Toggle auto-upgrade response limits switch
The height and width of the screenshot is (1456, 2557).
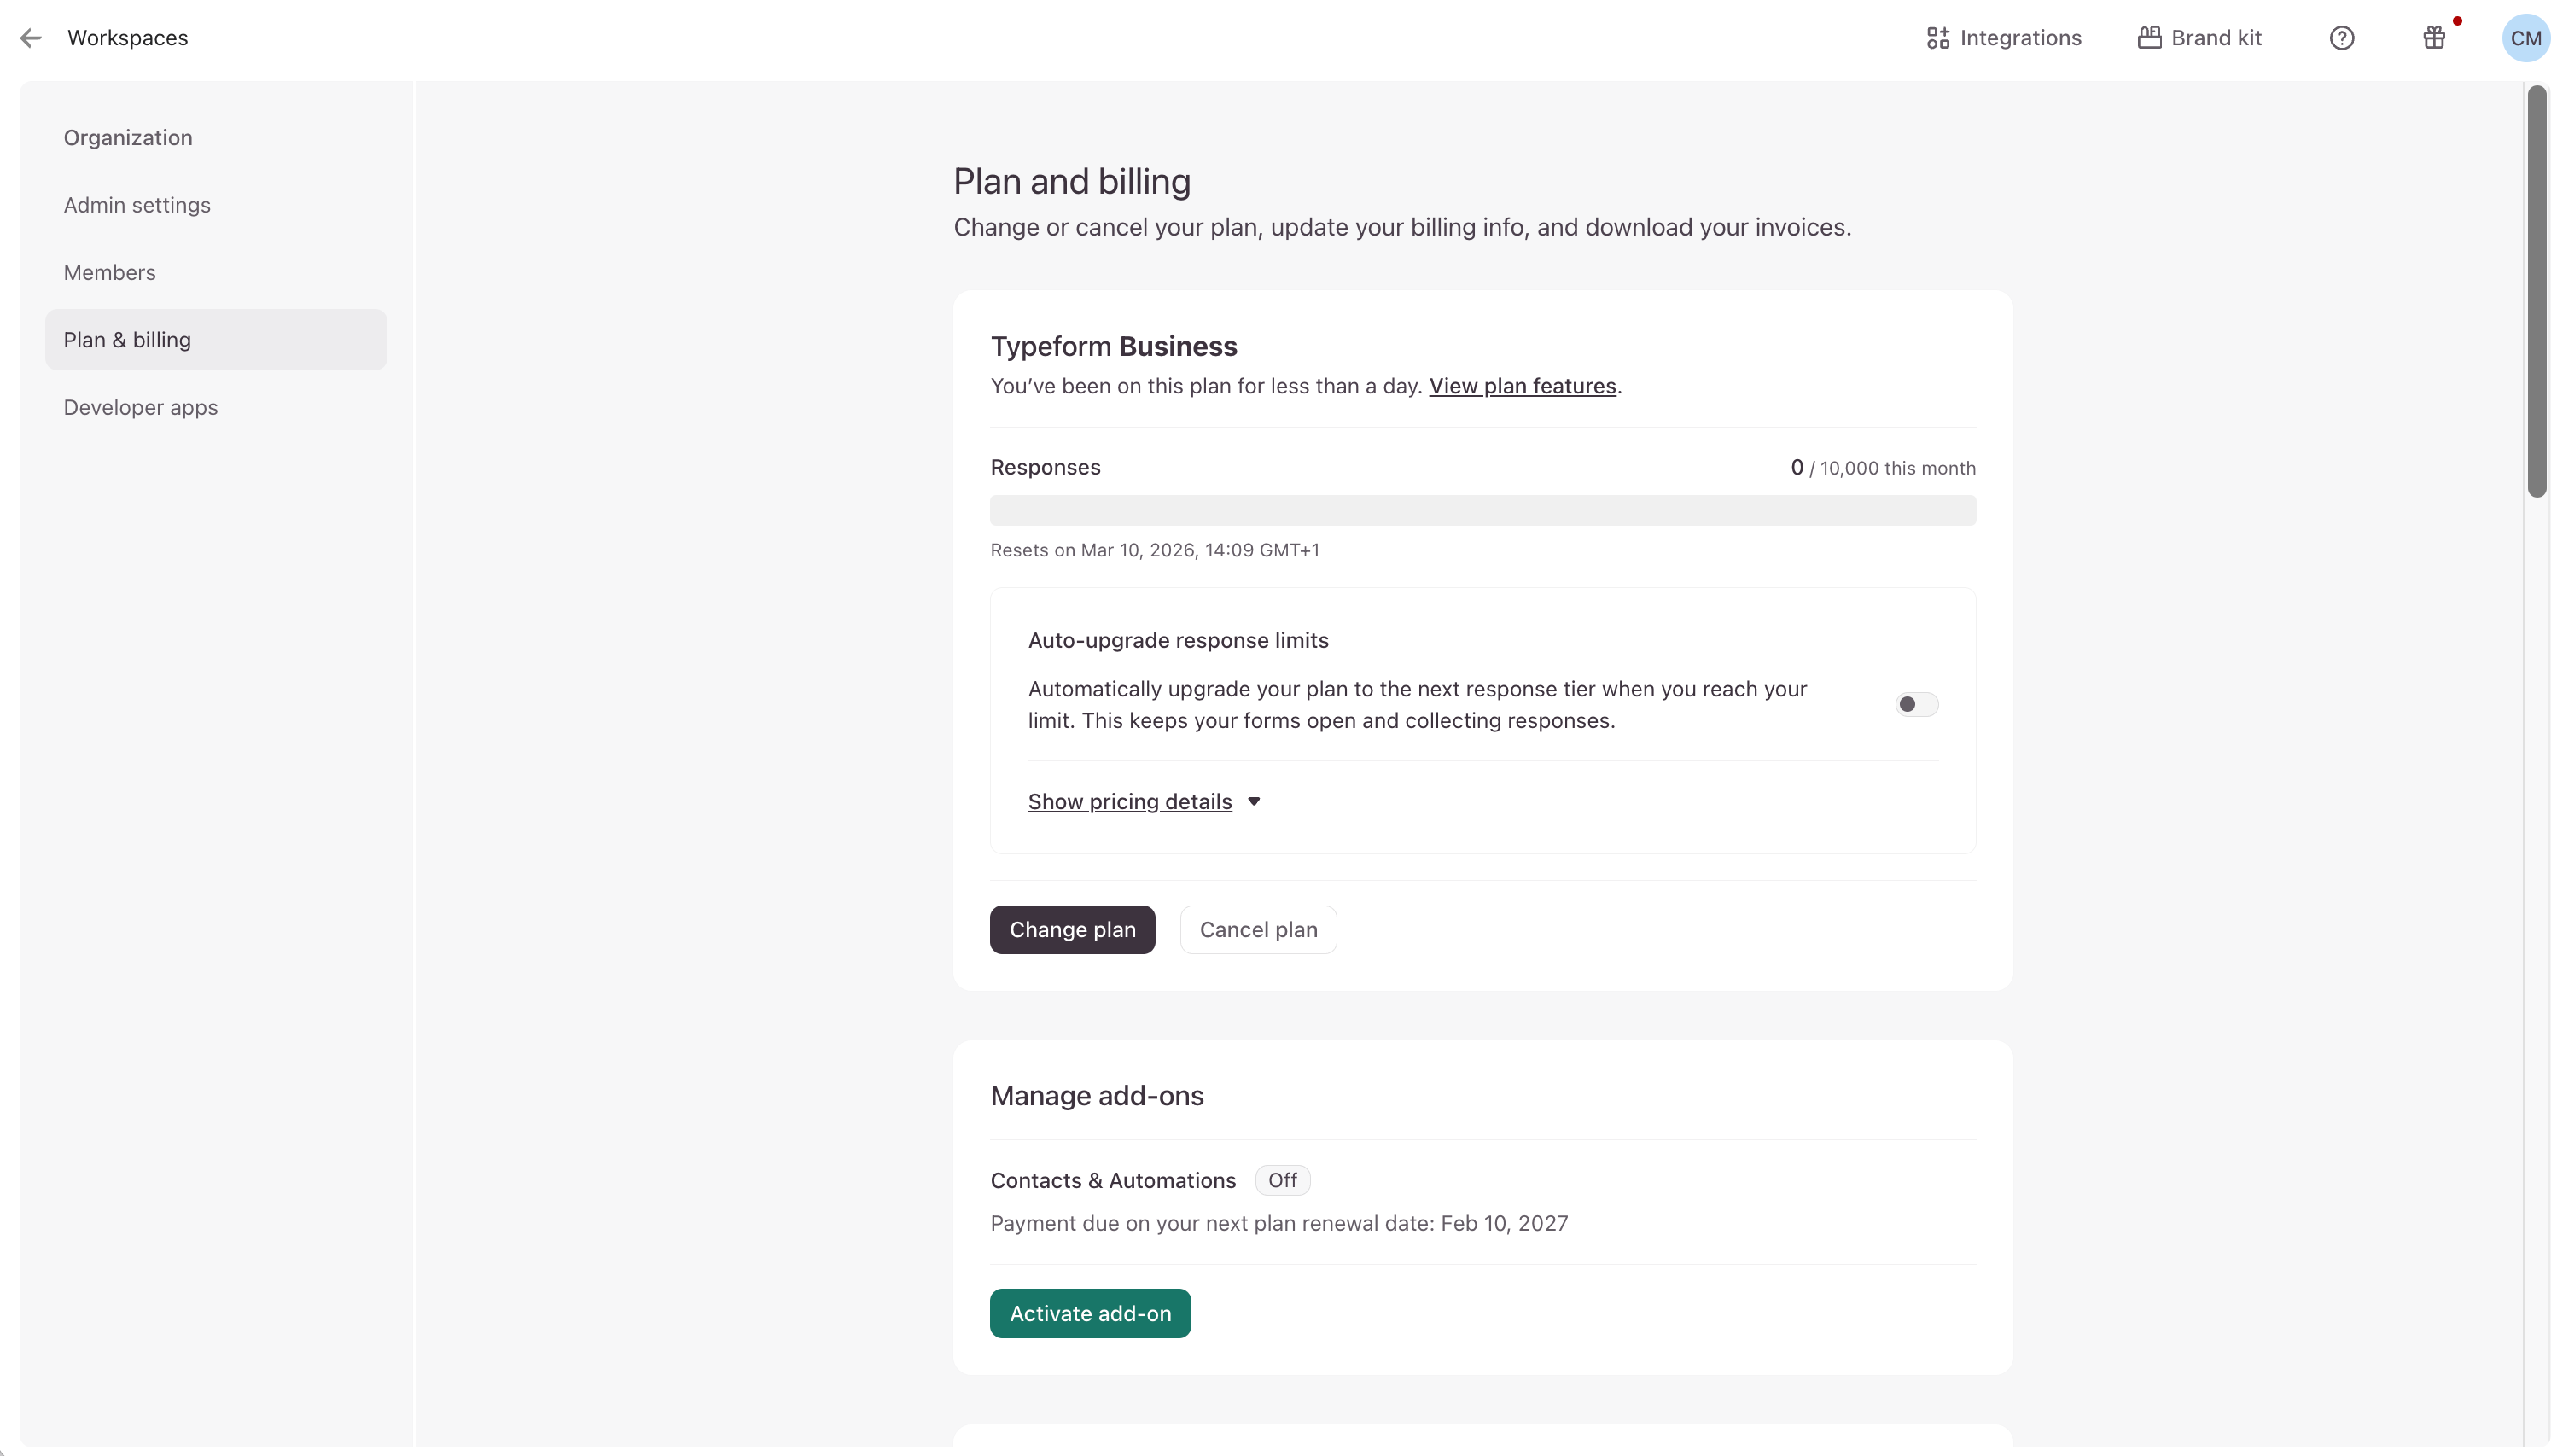(1915, 704)
